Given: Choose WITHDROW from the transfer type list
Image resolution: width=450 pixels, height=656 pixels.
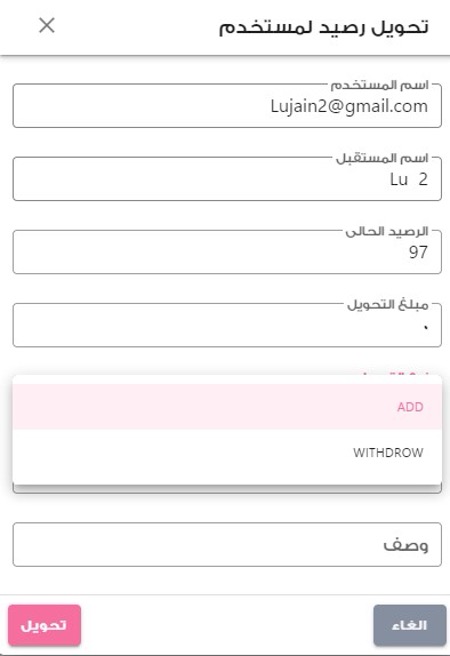Looking at the screenshot, I should 227,452.
